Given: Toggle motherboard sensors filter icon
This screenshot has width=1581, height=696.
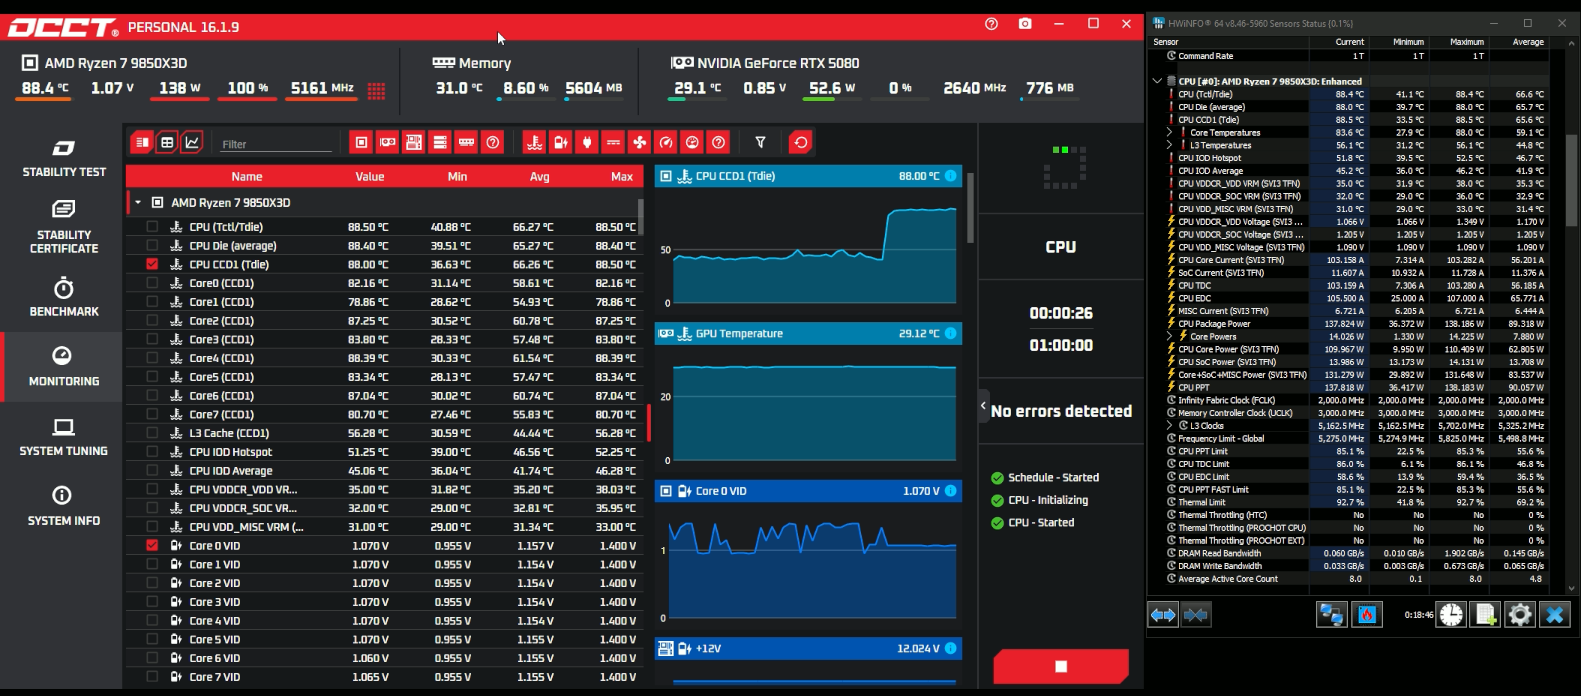Looking at the screenshot, I should tap(413, 143).
